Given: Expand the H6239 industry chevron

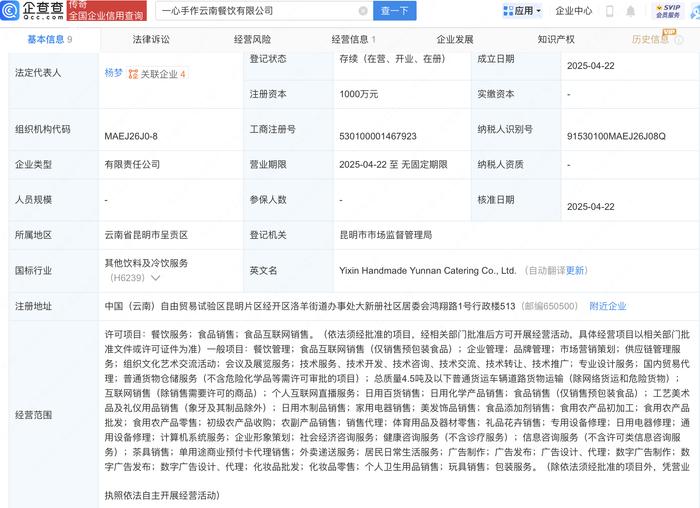Looking at the screenshot, I should point(155,278).
